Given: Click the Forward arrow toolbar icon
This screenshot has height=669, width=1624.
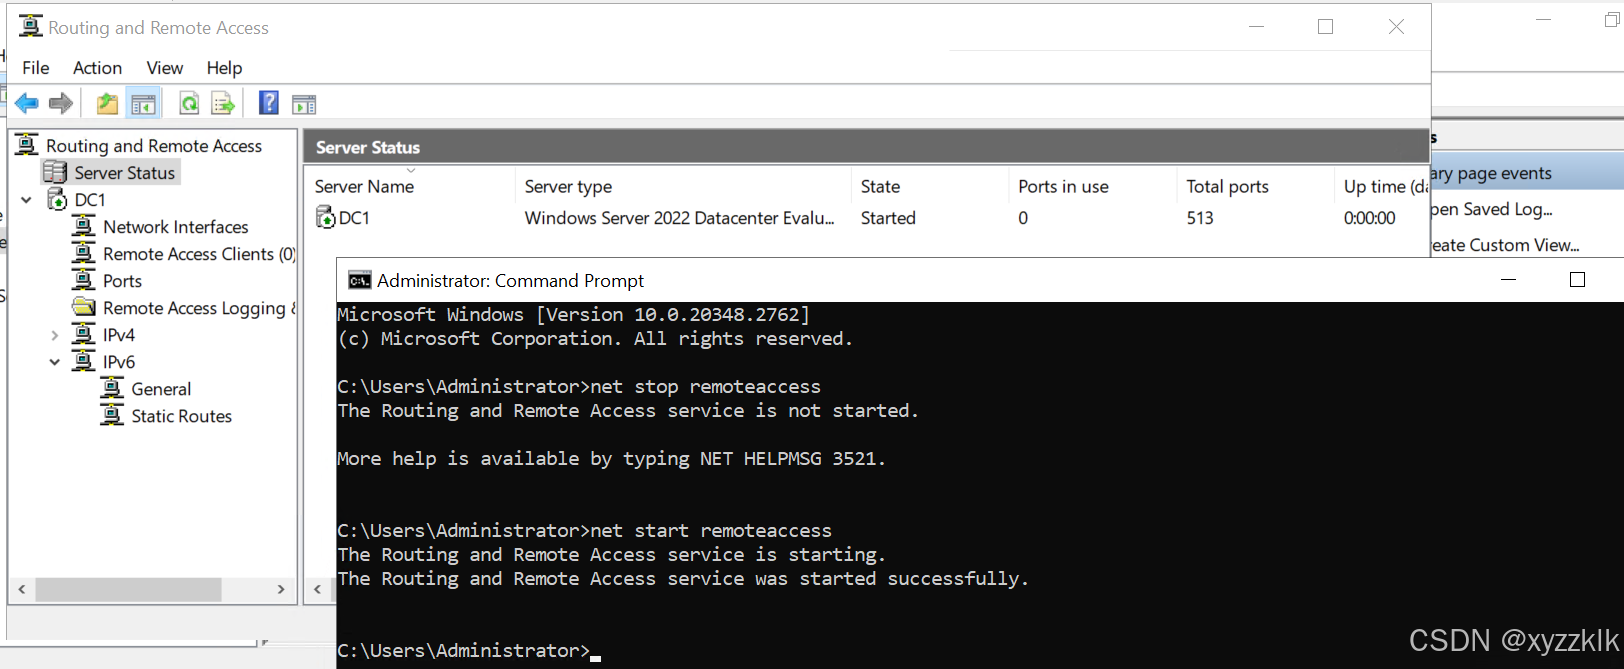Looking at the screenshot, I should click(61, 103).
